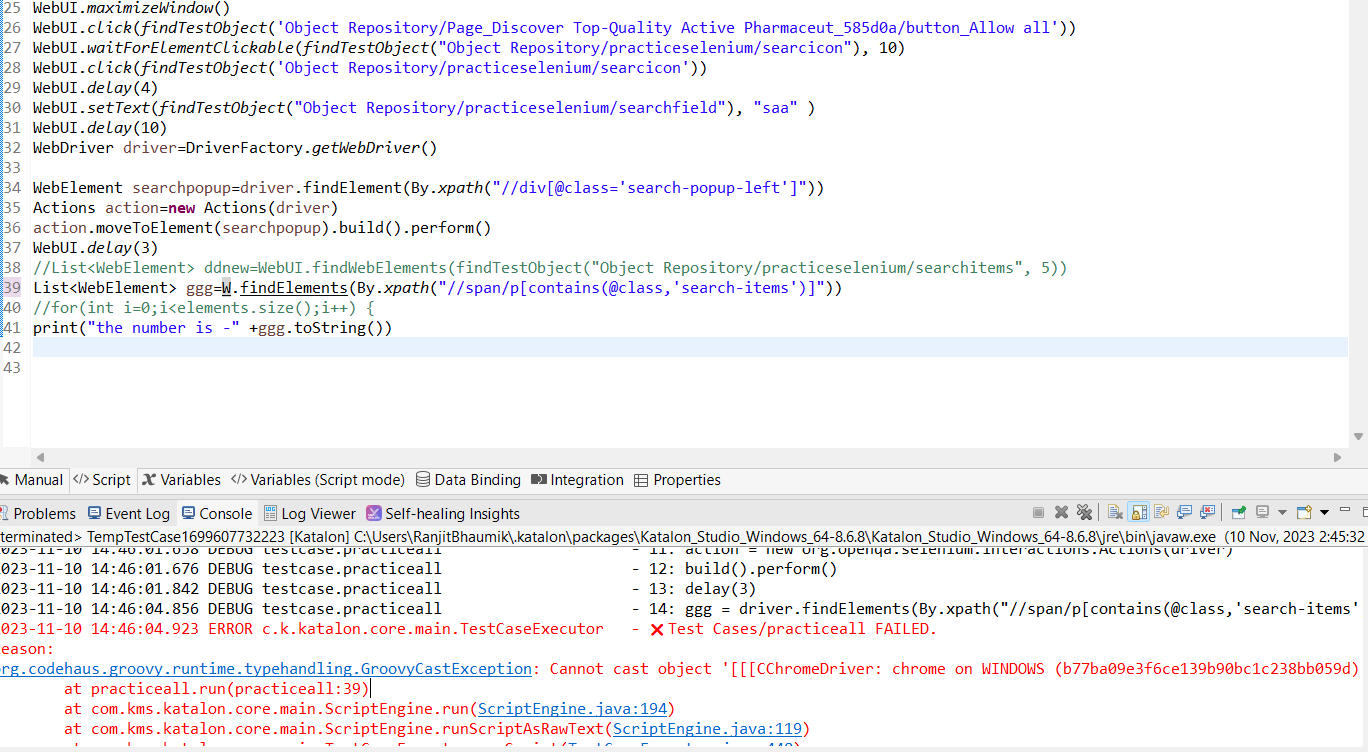Open the Display Selected Console dropdown arrow
1368x752 pixels.
(x=1282, y=512)
